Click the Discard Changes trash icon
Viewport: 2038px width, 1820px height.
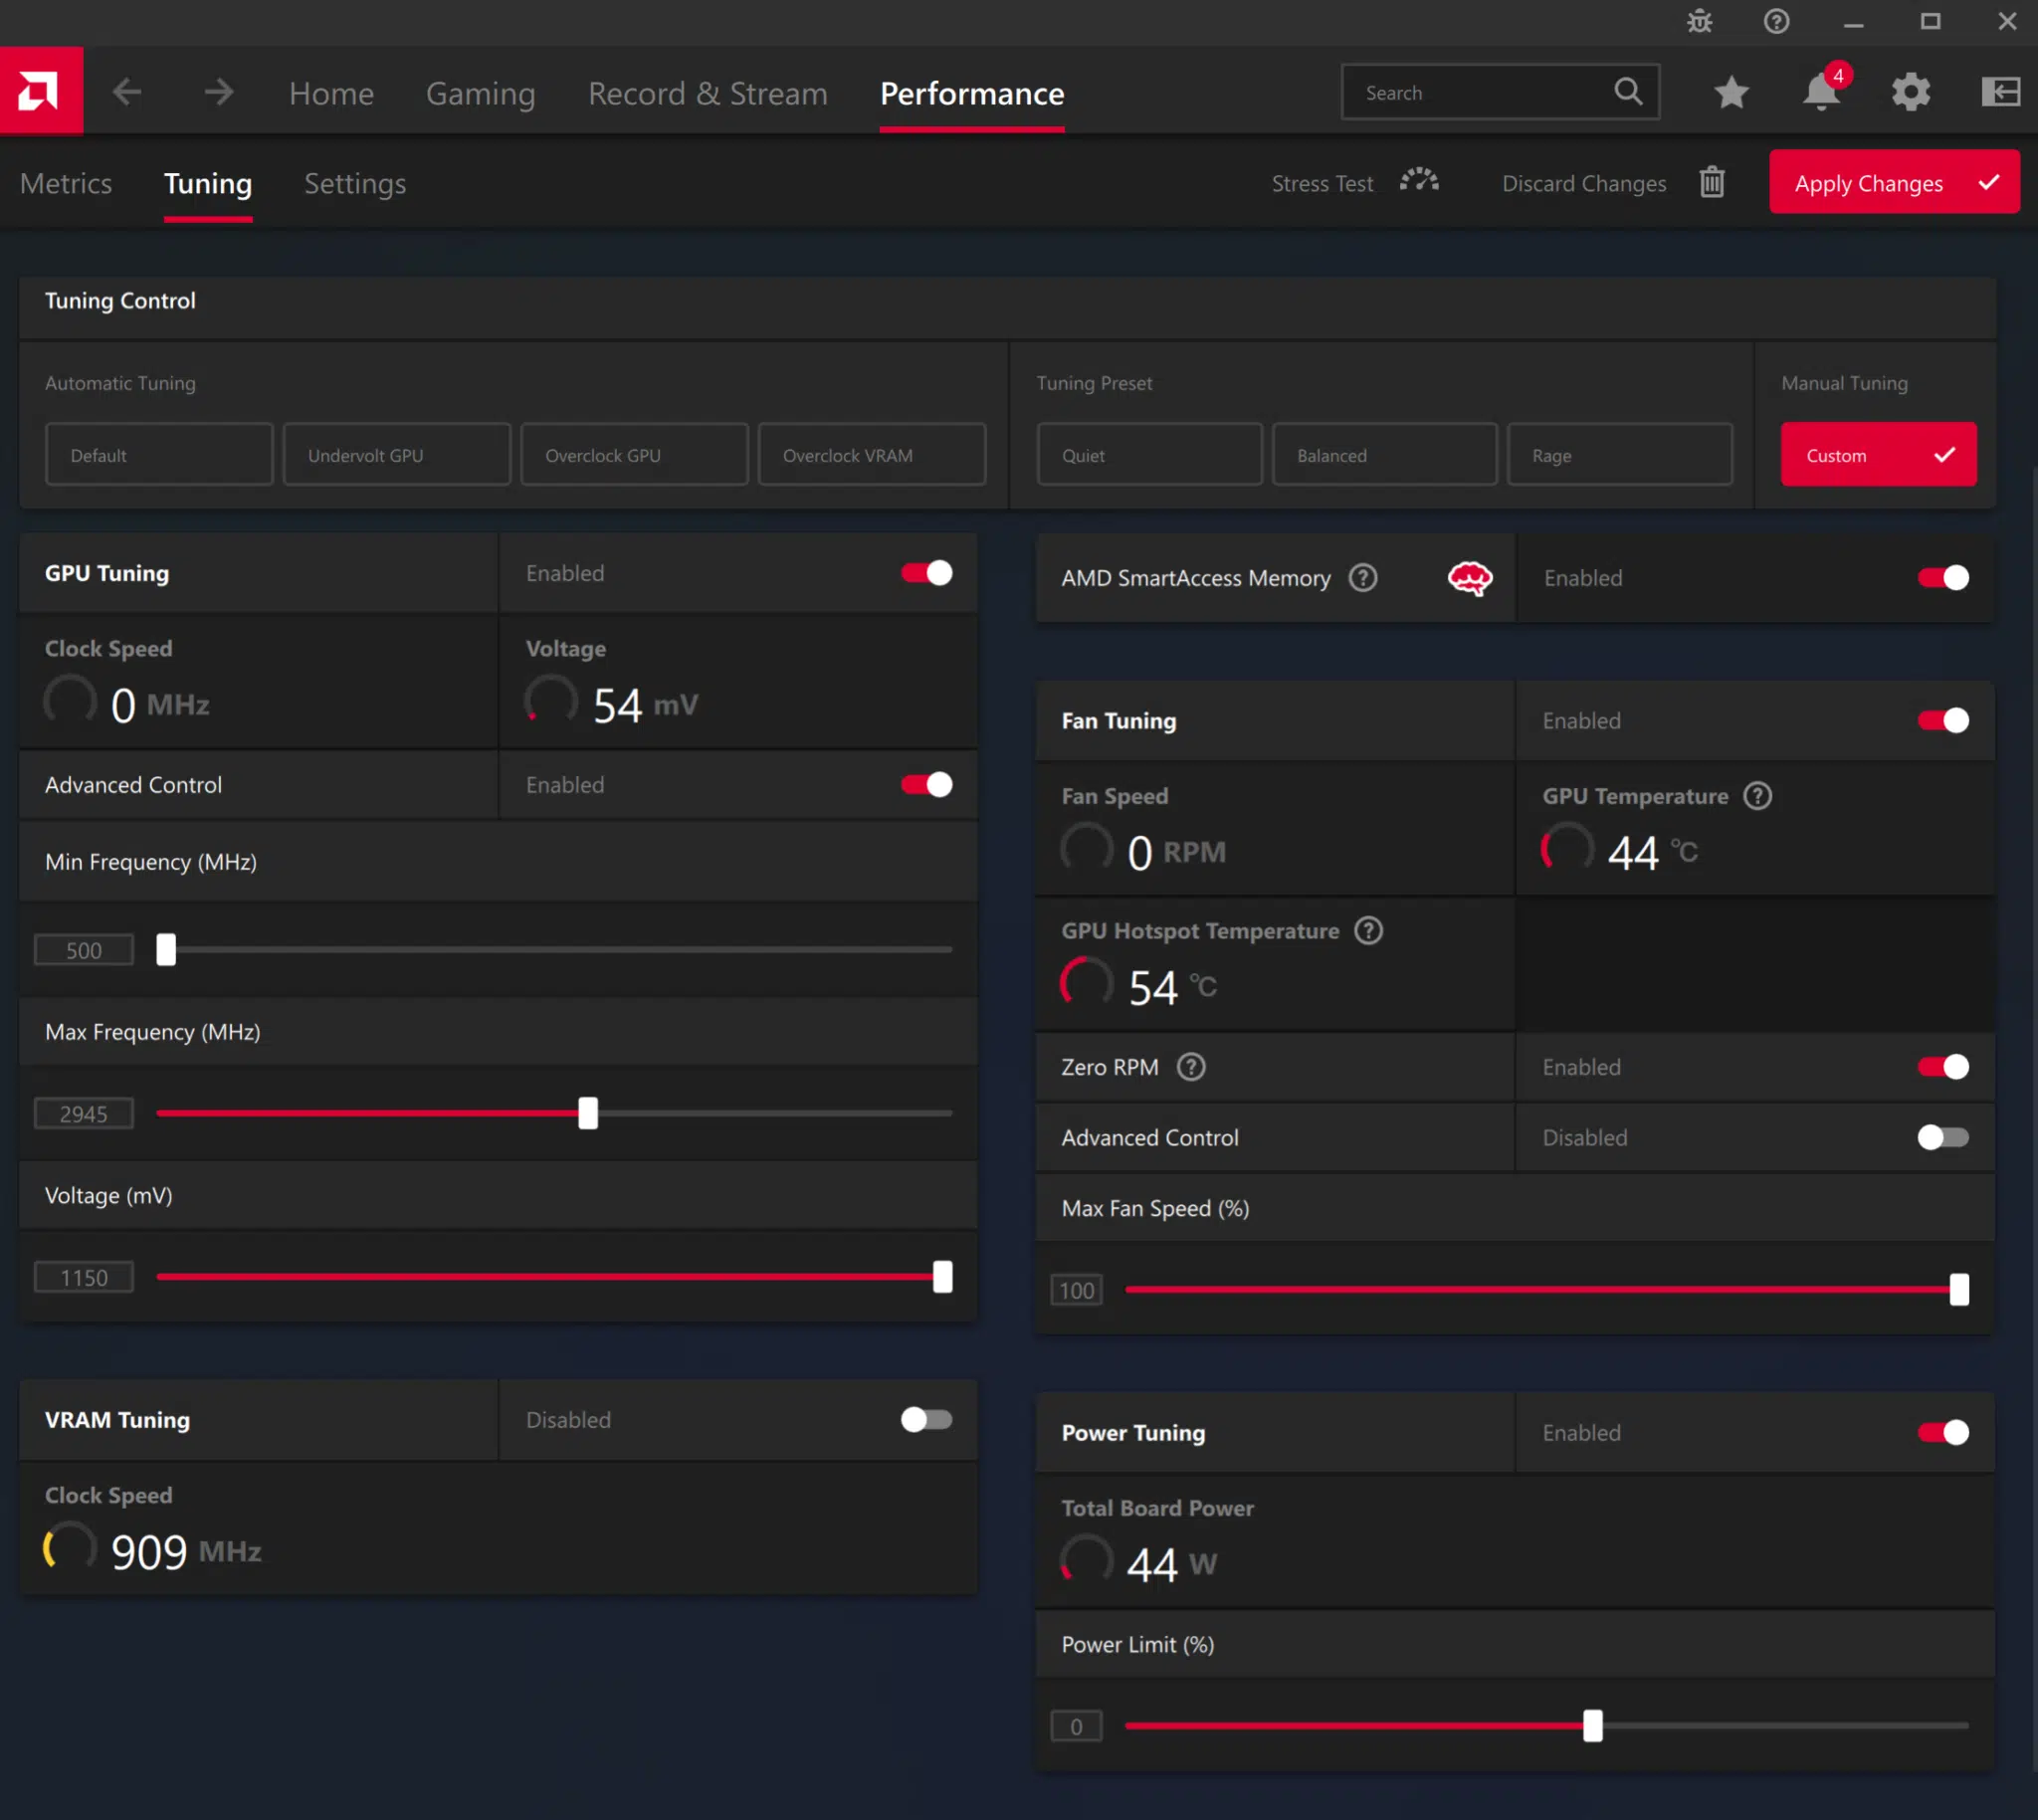click(1712, 182)
